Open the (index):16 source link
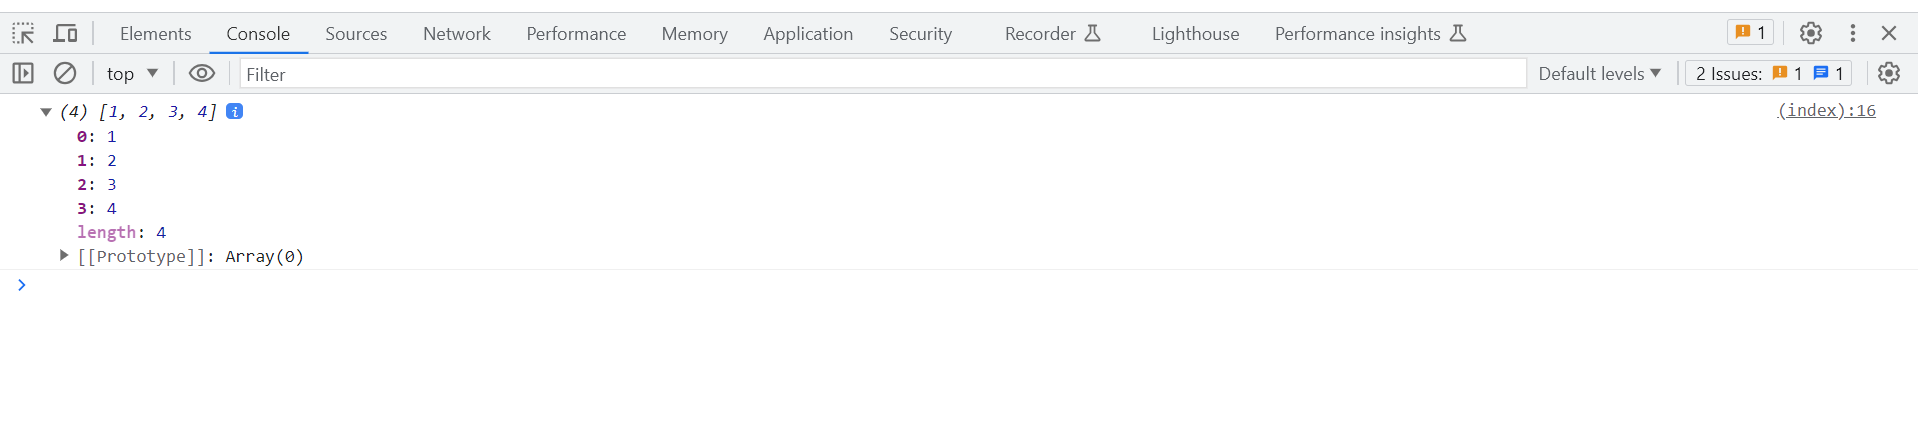This screenshot has height=426, width=1918. pyautogui.click(x=1826, y=111)
